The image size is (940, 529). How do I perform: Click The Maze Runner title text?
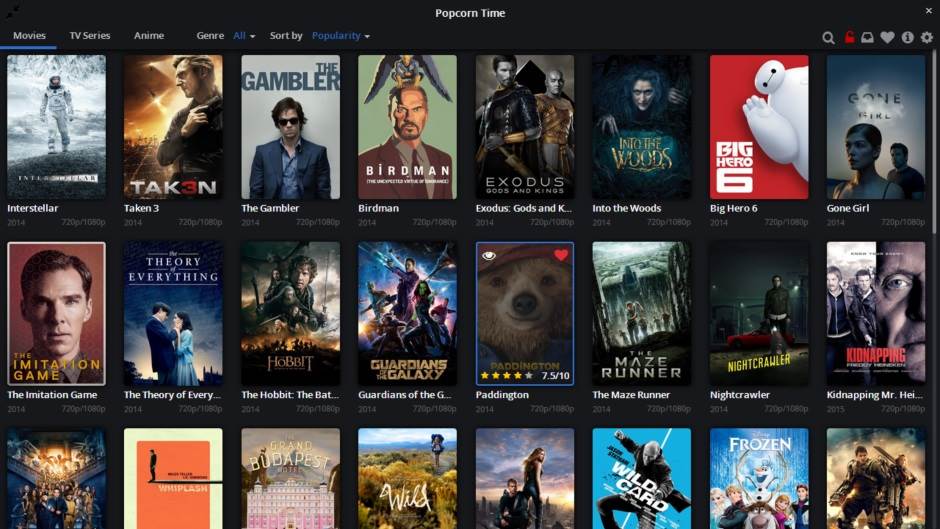point(631,395)
